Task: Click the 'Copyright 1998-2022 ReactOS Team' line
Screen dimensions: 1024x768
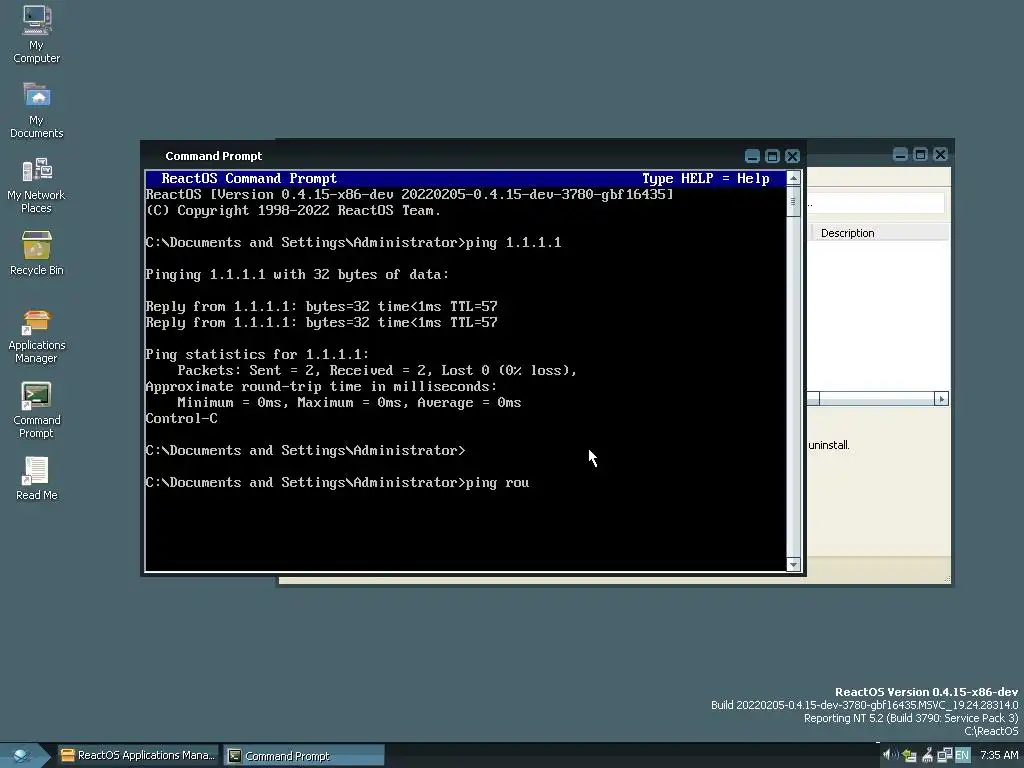Action: tap(293, 211)
